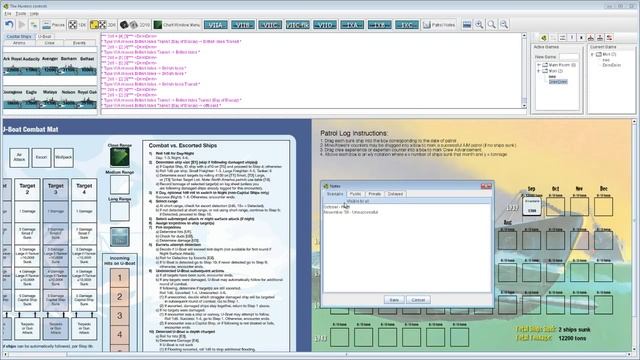Collapse the Current Game room node
The width and height of the screenshot is (640, 360).
coord(592,54)
